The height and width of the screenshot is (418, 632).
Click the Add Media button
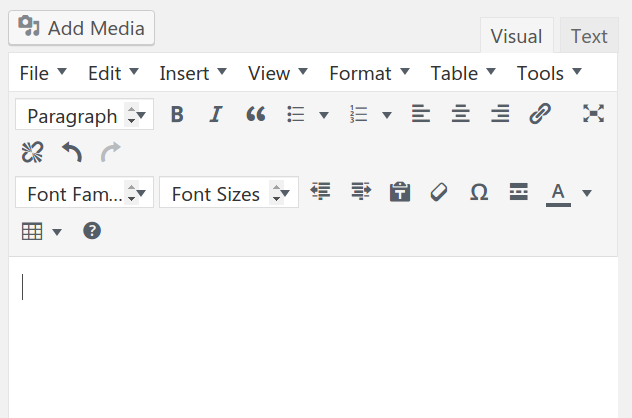tap(82, 28)
